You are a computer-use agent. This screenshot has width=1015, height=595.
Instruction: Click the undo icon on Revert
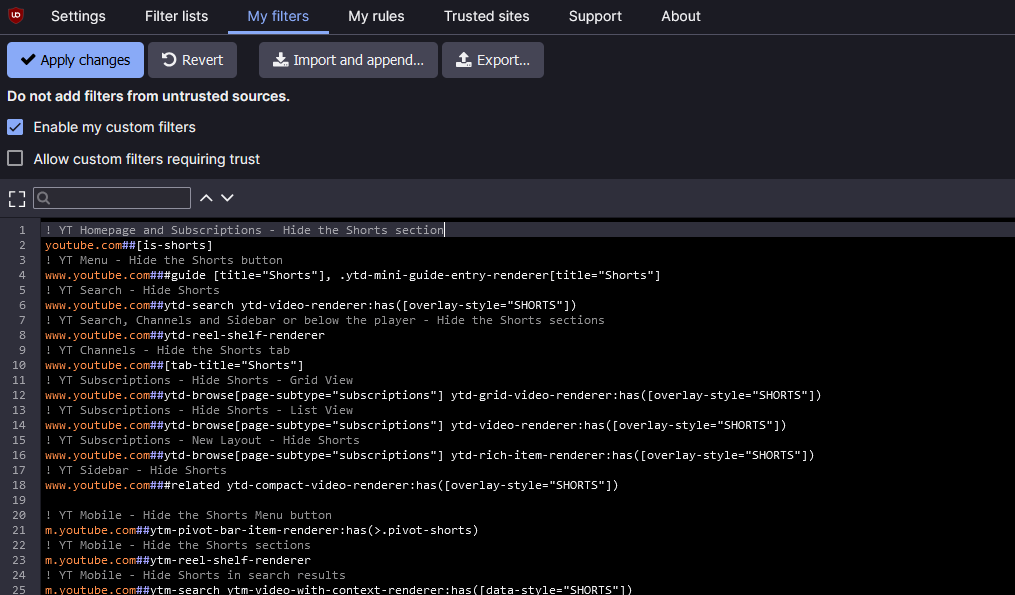[x=169, y=60]
